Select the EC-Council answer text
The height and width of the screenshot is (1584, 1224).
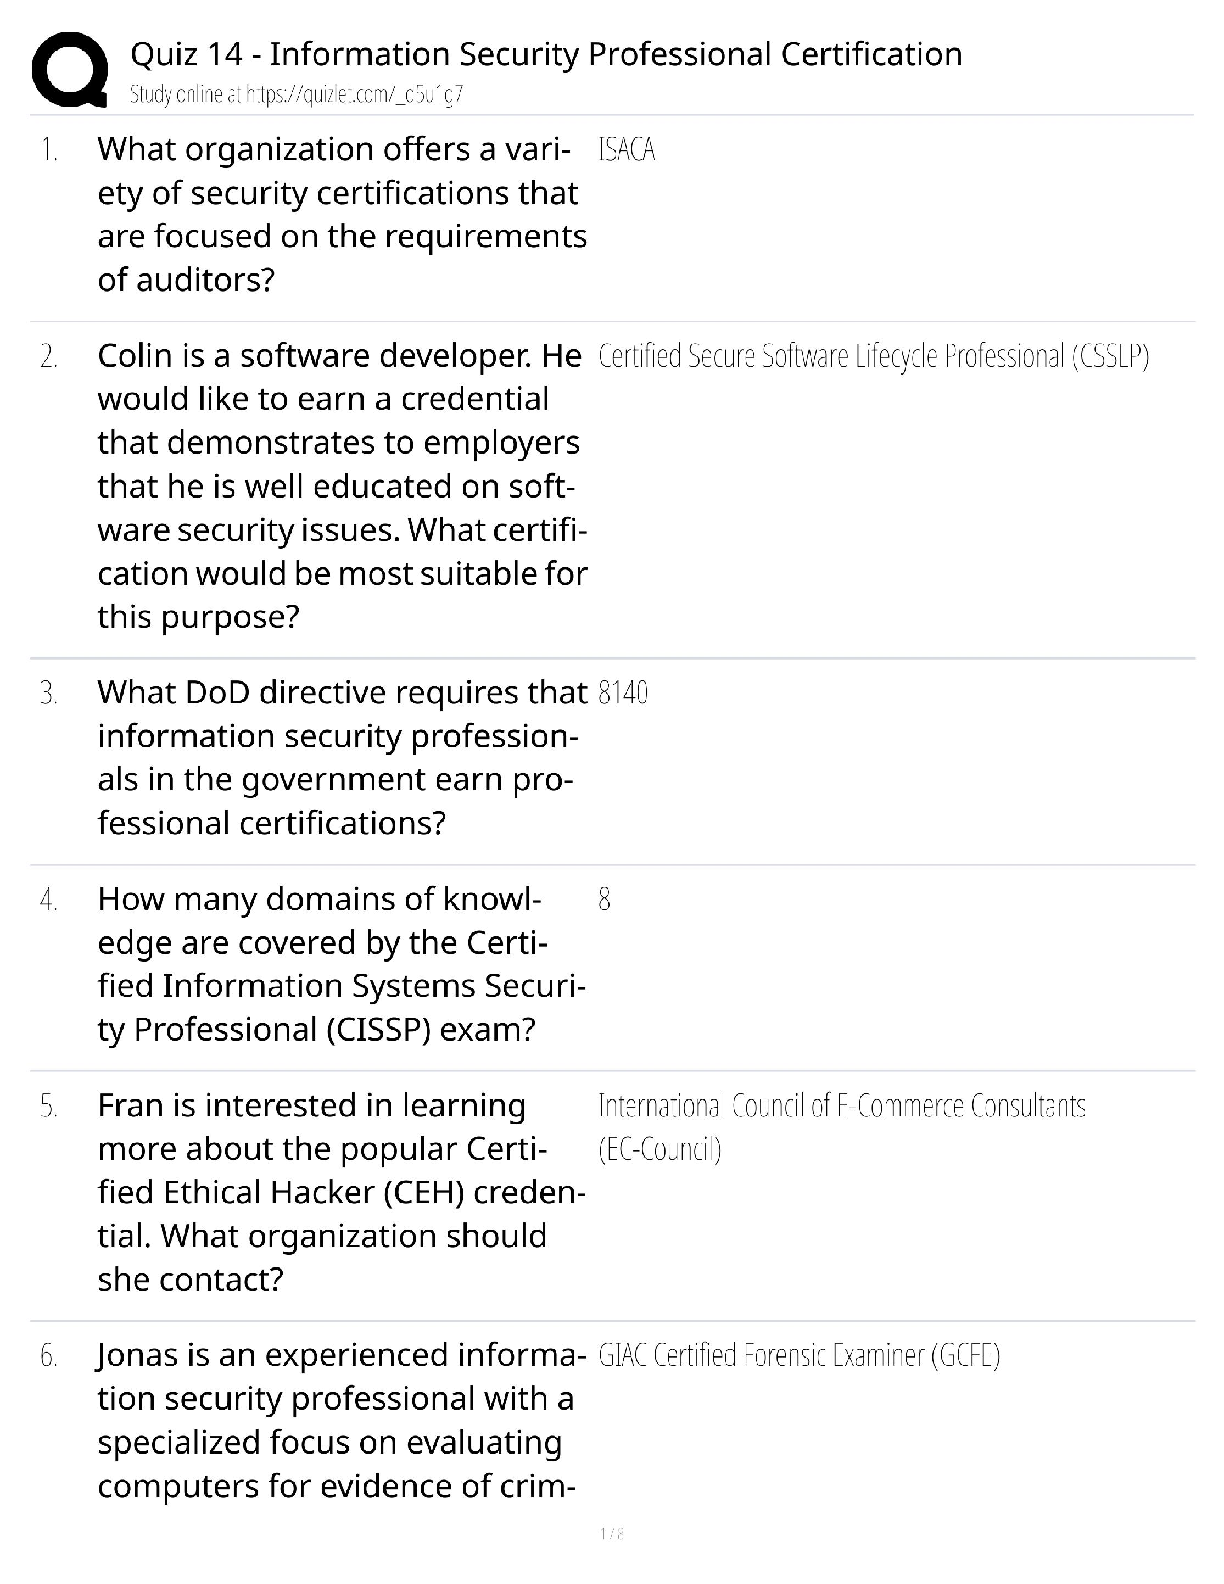(841, 1127)
